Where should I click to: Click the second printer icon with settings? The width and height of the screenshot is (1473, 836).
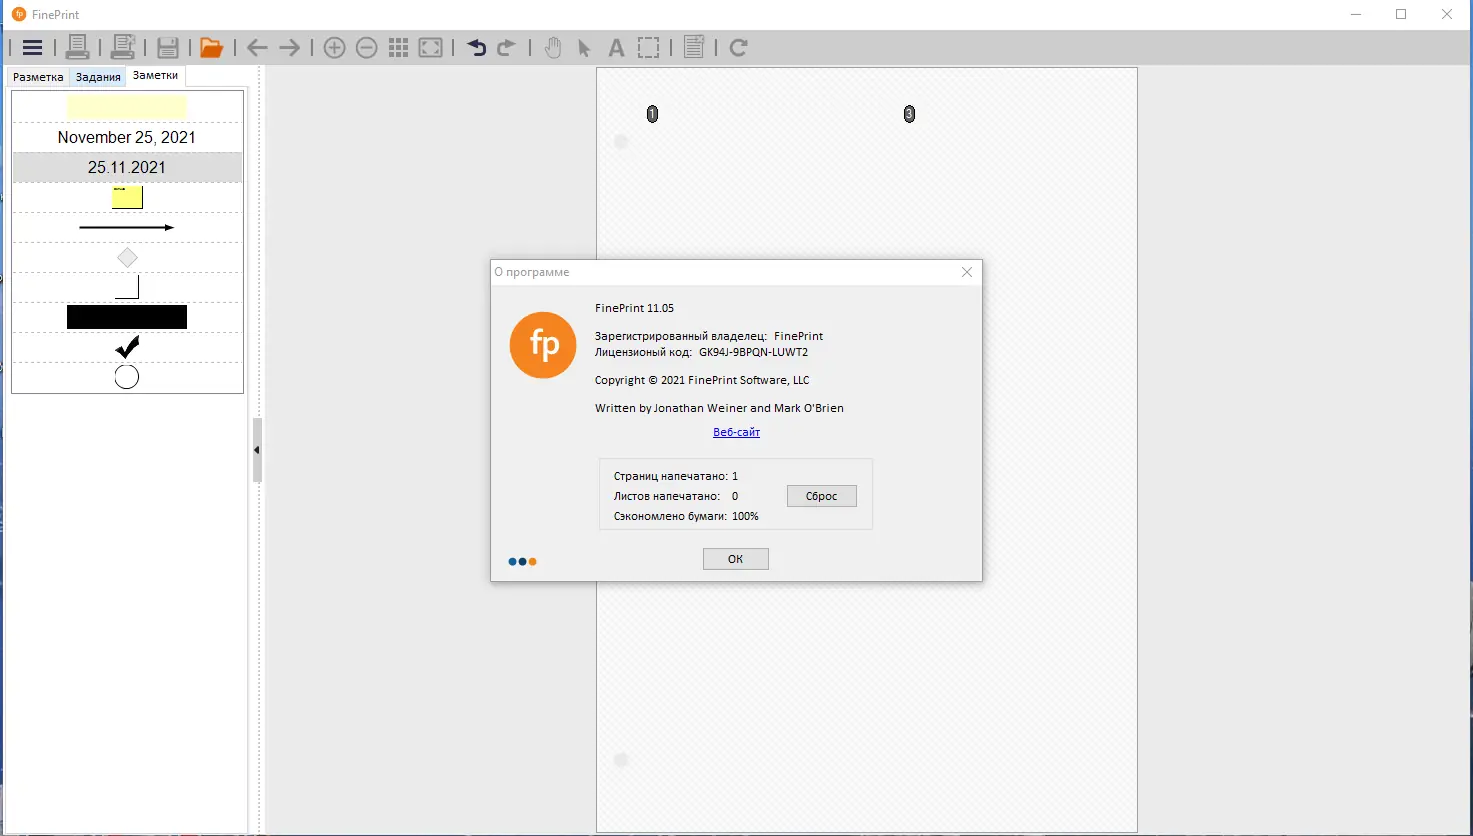tap(123, 47)
